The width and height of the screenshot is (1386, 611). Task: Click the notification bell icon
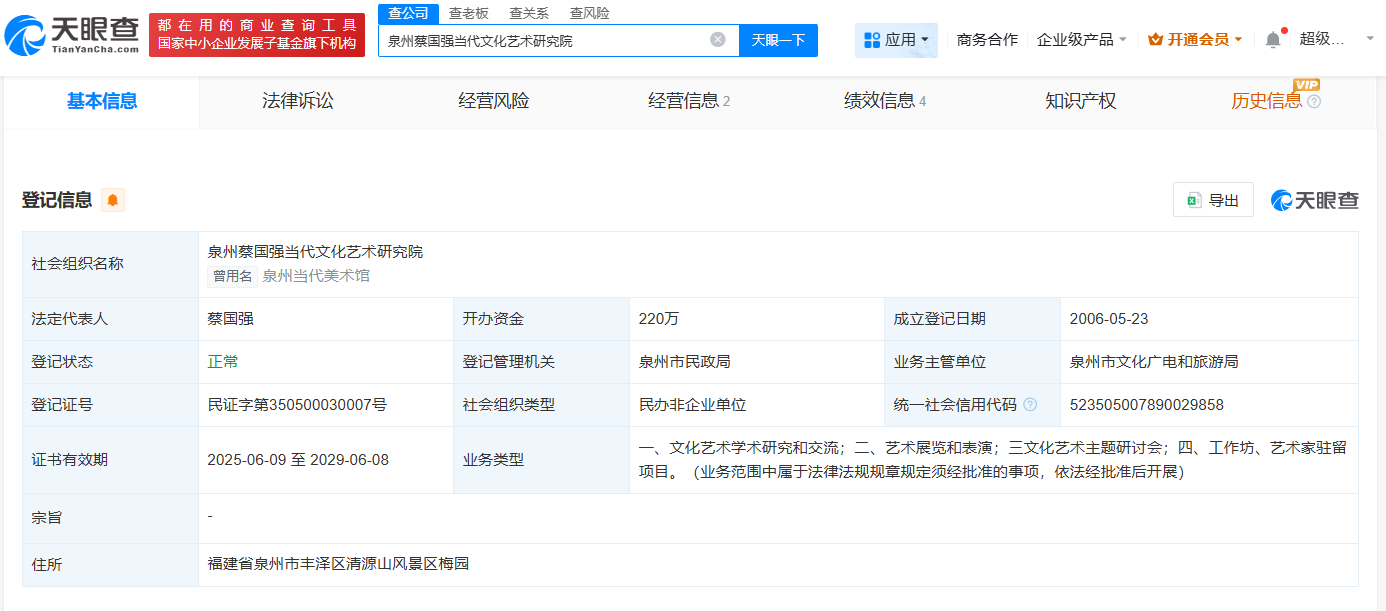(1273, 38)
